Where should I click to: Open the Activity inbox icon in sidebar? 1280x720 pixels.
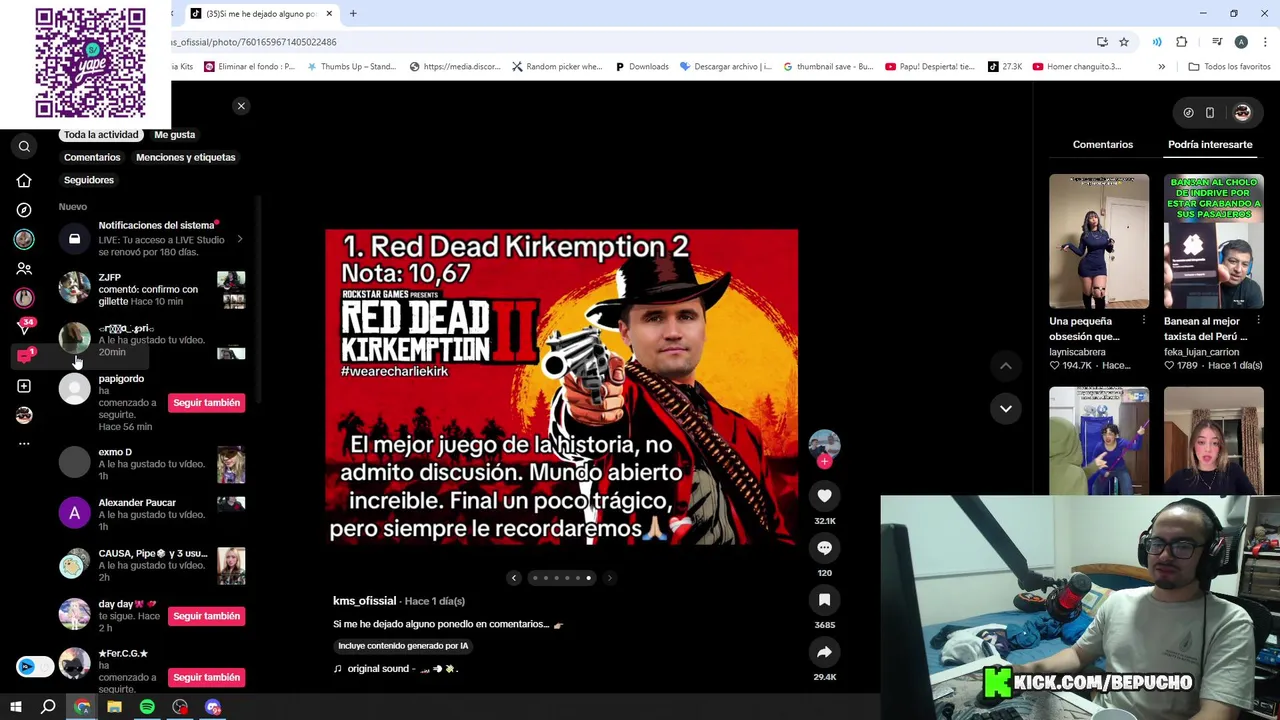[24, 356]
